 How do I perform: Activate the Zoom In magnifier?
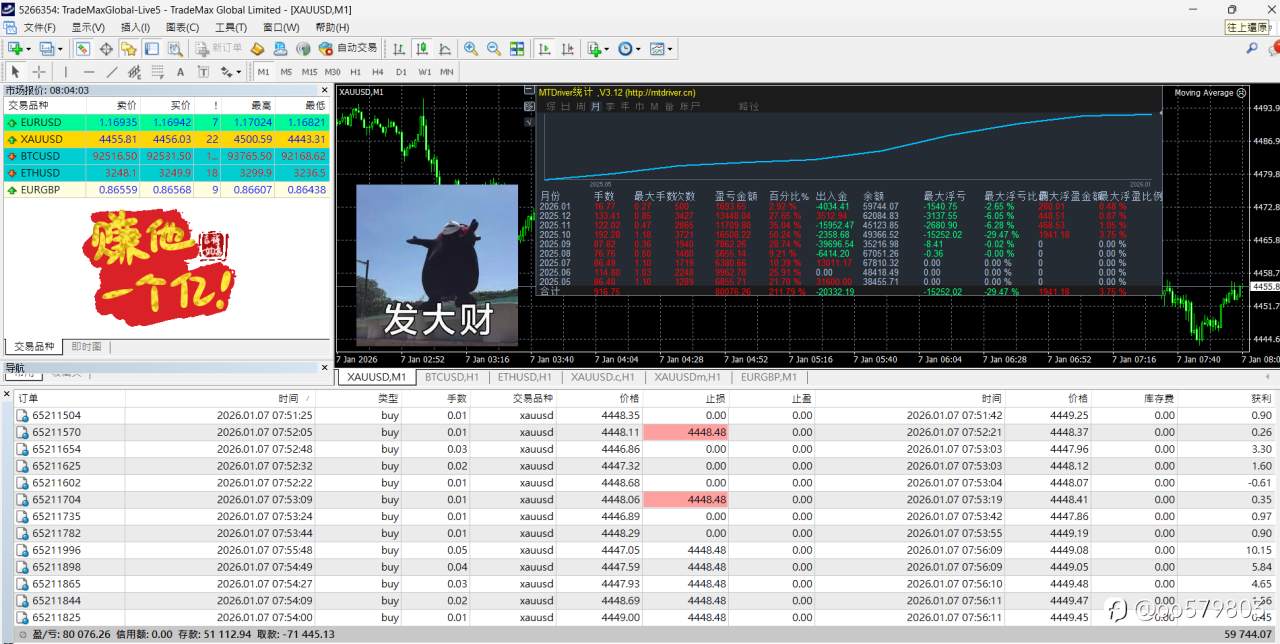pyautogui.click(x=471, y=48)
